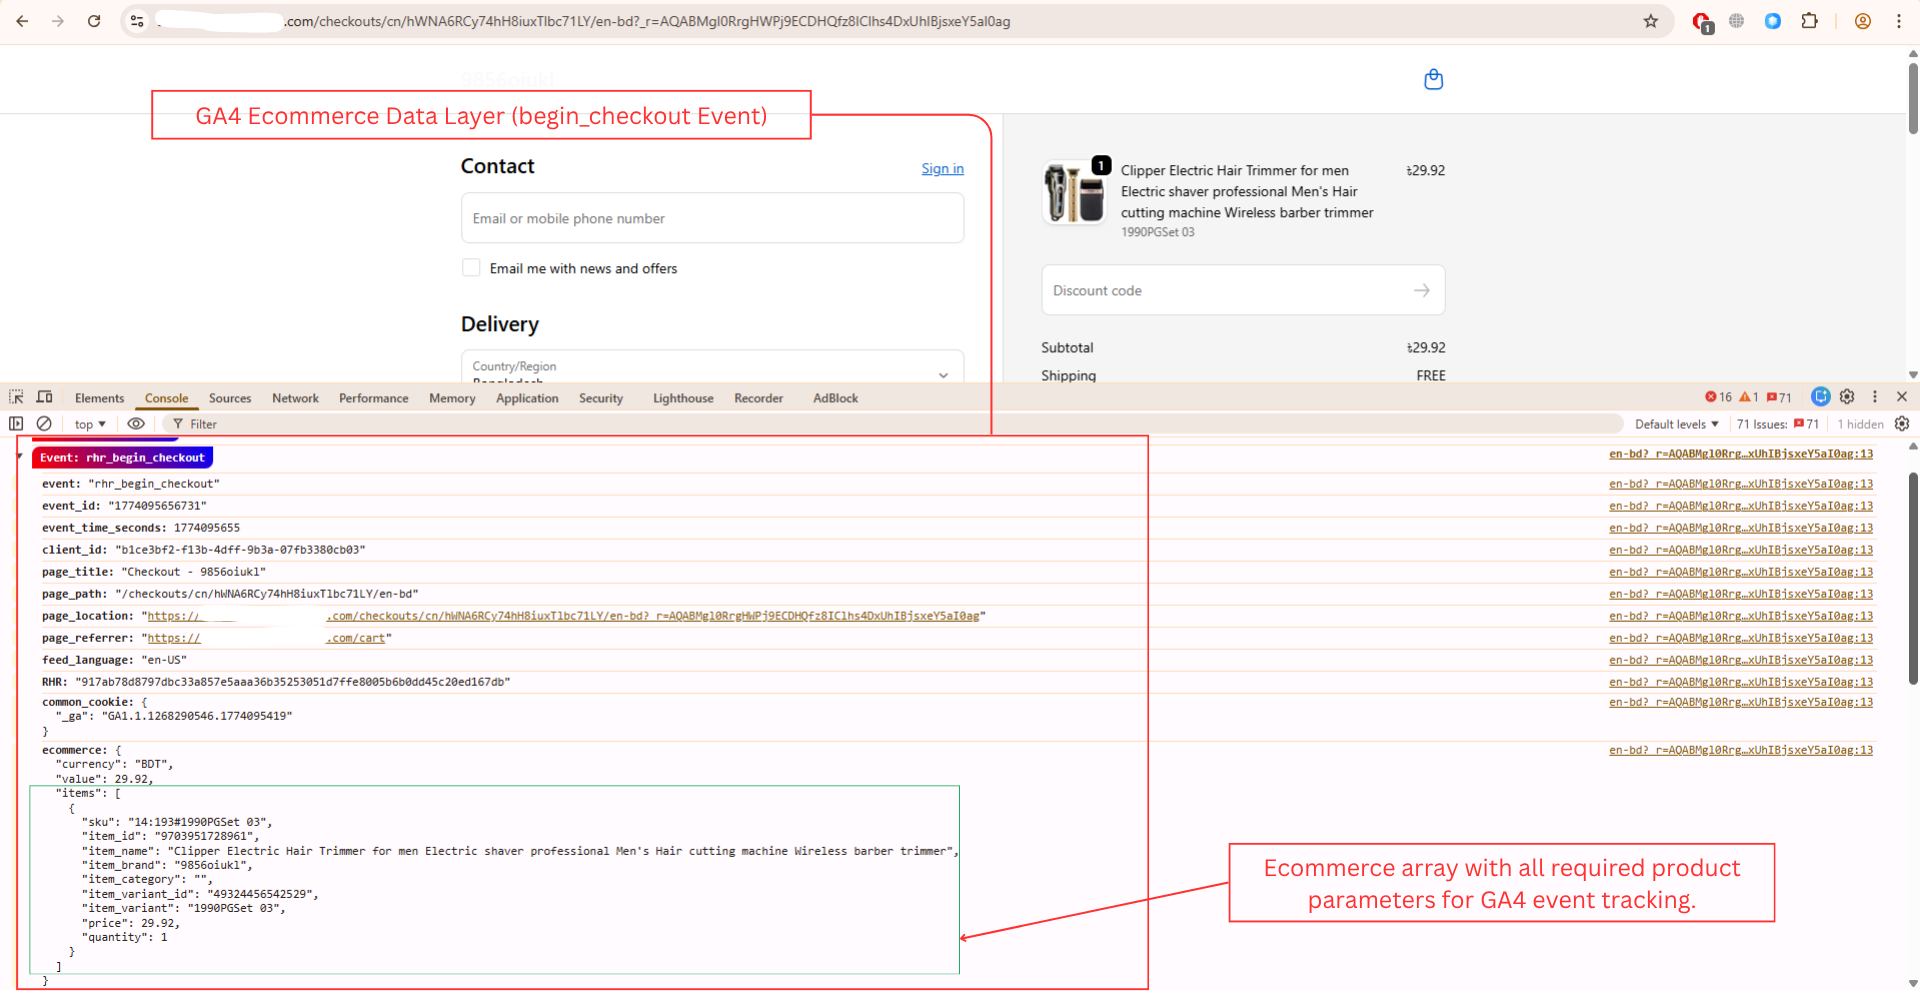Viewport: 1920px width, 1000px height.
Task: Open source link on the event_id row
Action: click(x=1740, y=506)
